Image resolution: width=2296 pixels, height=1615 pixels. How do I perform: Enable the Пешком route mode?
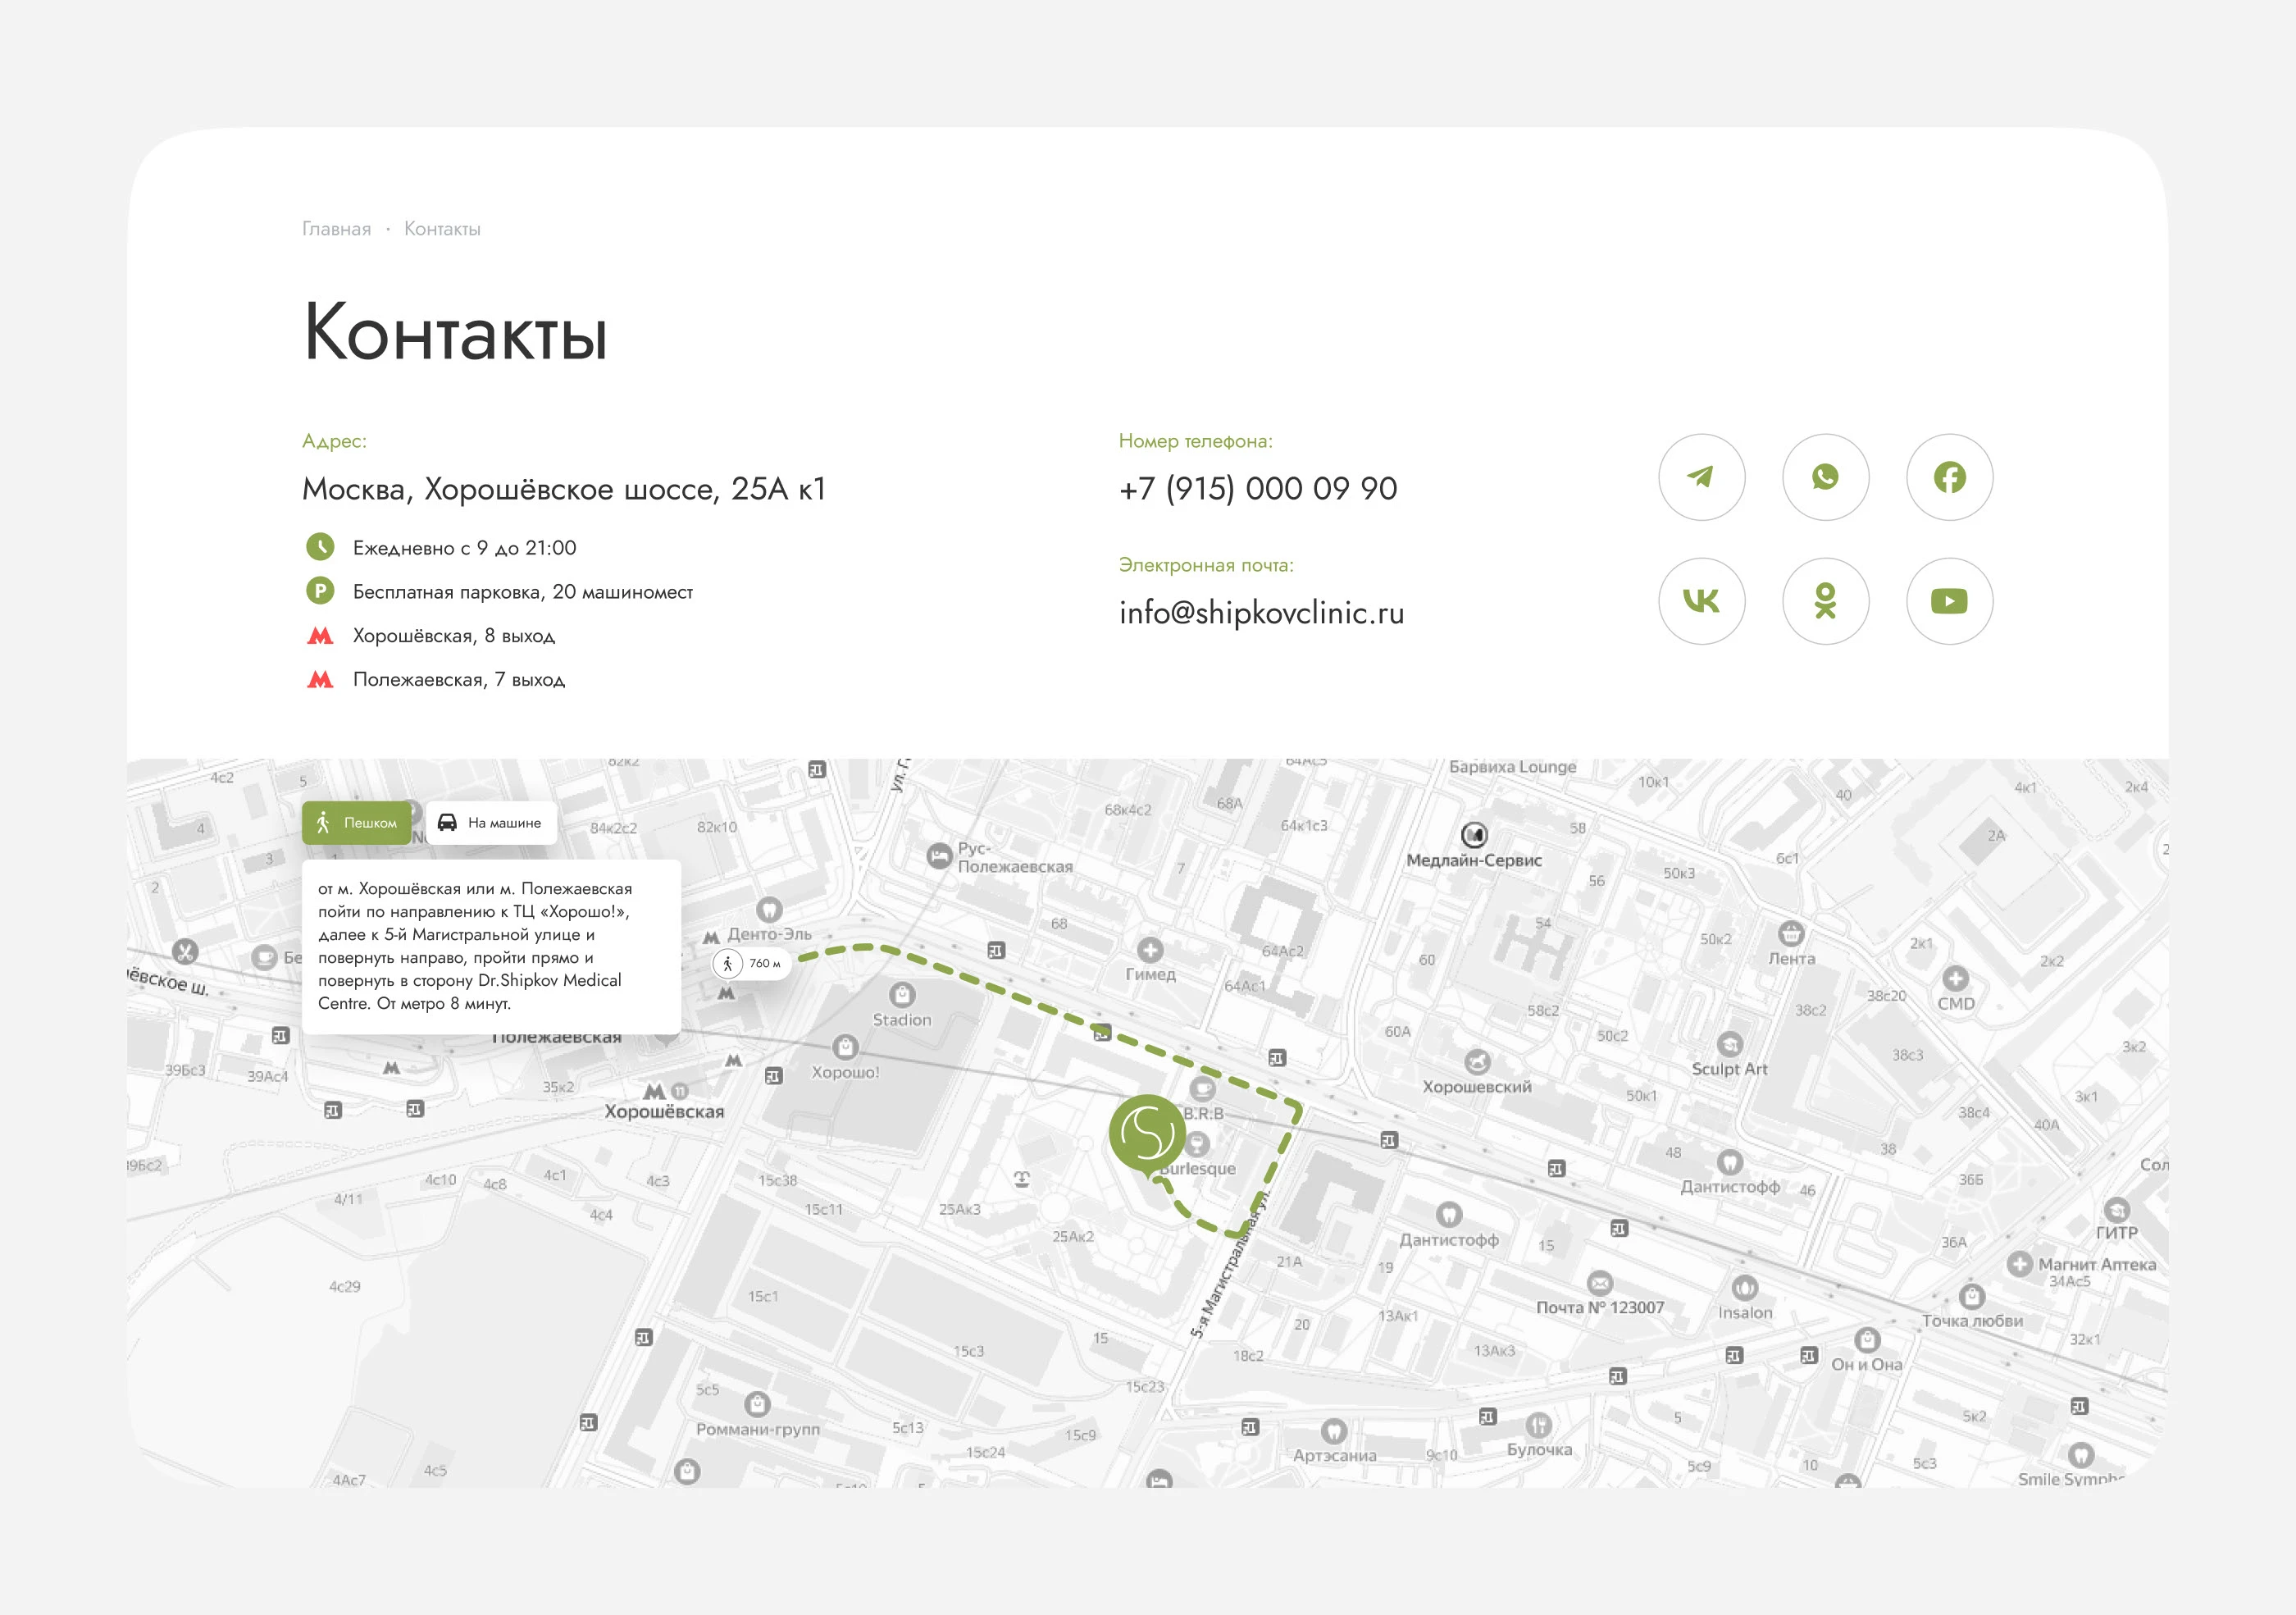pos(357,823)
